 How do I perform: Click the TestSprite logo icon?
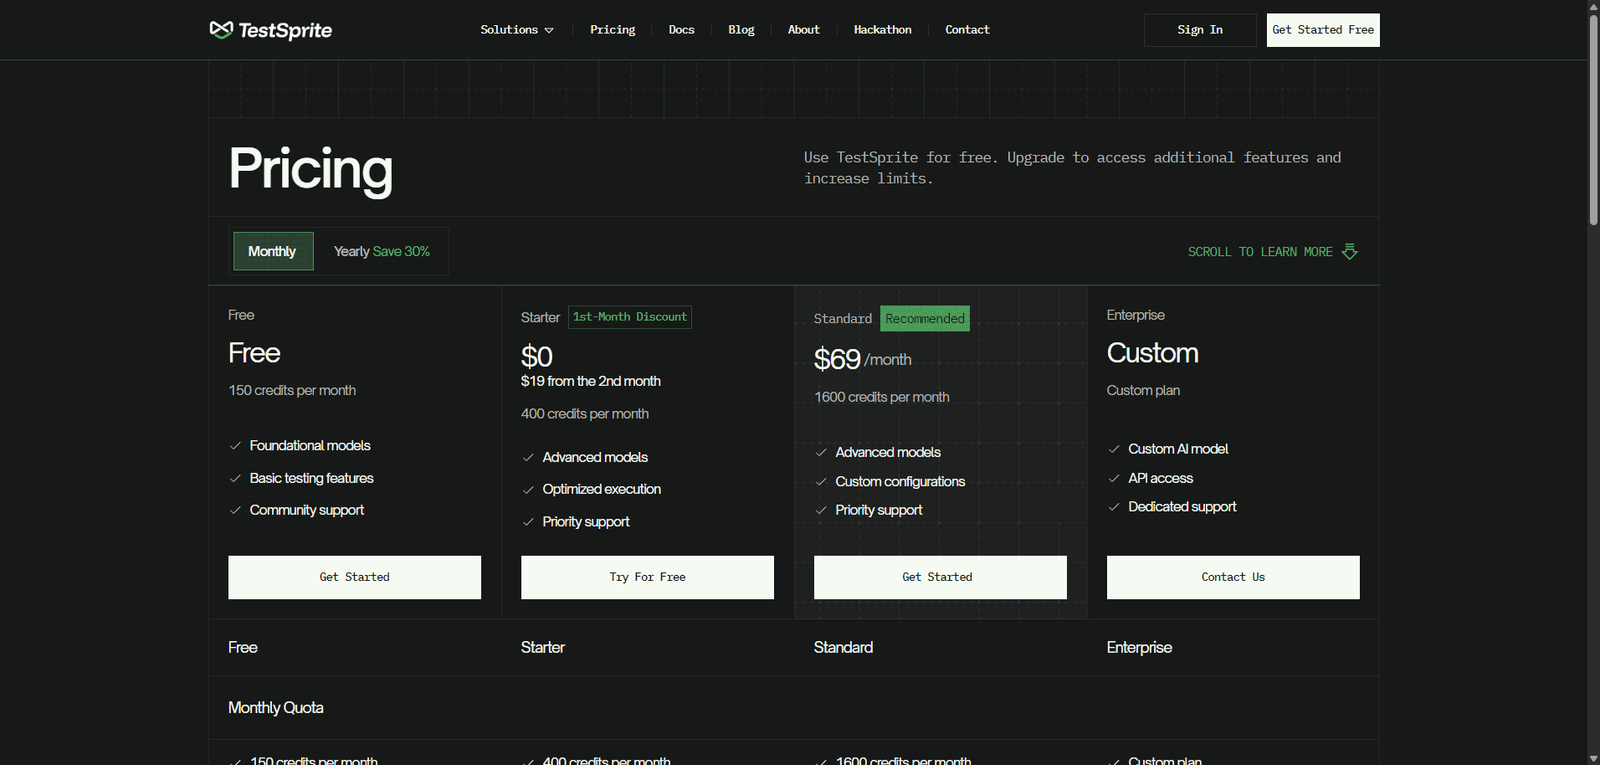point(221,30)
